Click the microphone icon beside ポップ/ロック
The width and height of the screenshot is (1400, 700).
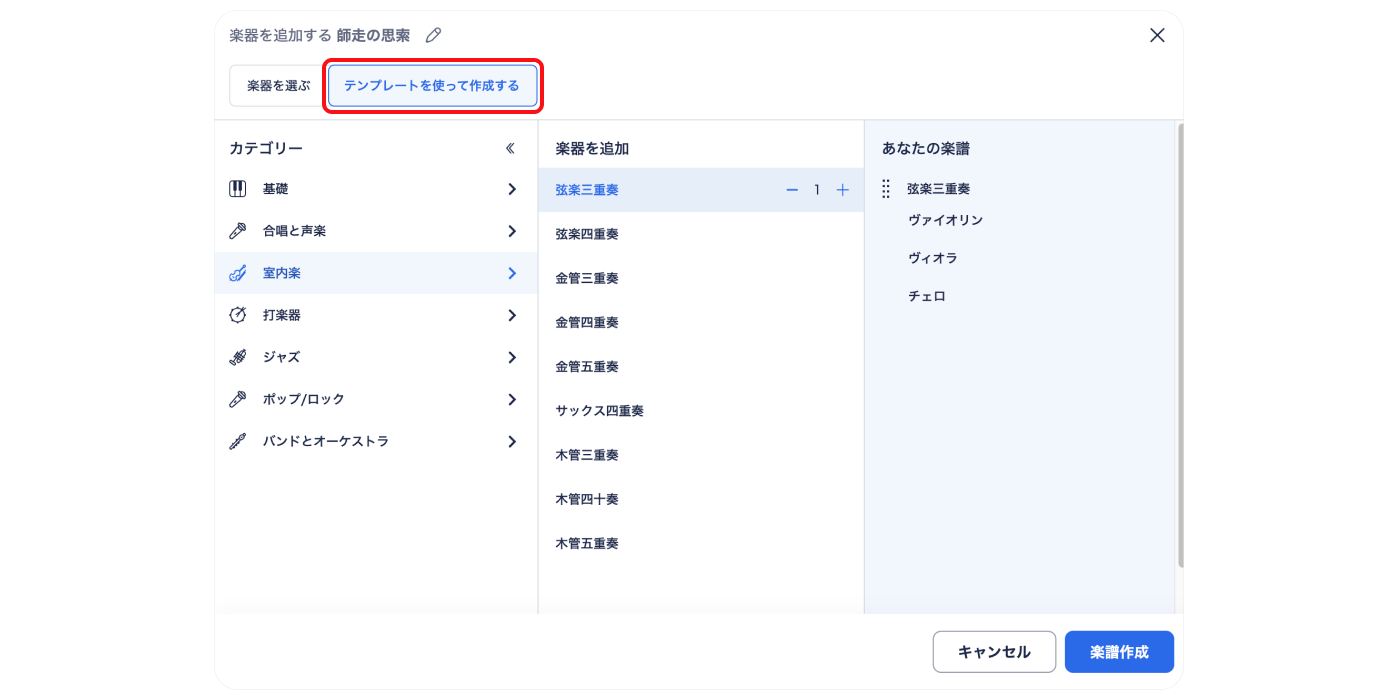tap(238, 399)
